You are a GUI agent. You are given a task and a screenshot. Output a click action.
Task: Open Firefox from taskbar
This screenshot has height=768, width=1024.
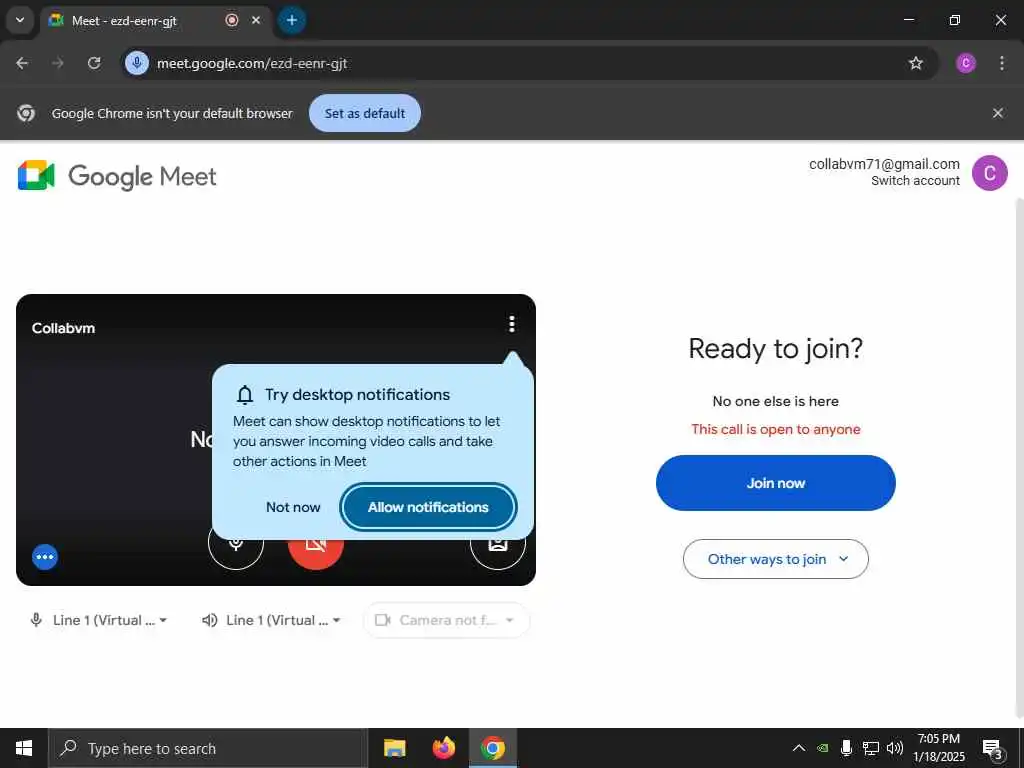pos(444,748)
